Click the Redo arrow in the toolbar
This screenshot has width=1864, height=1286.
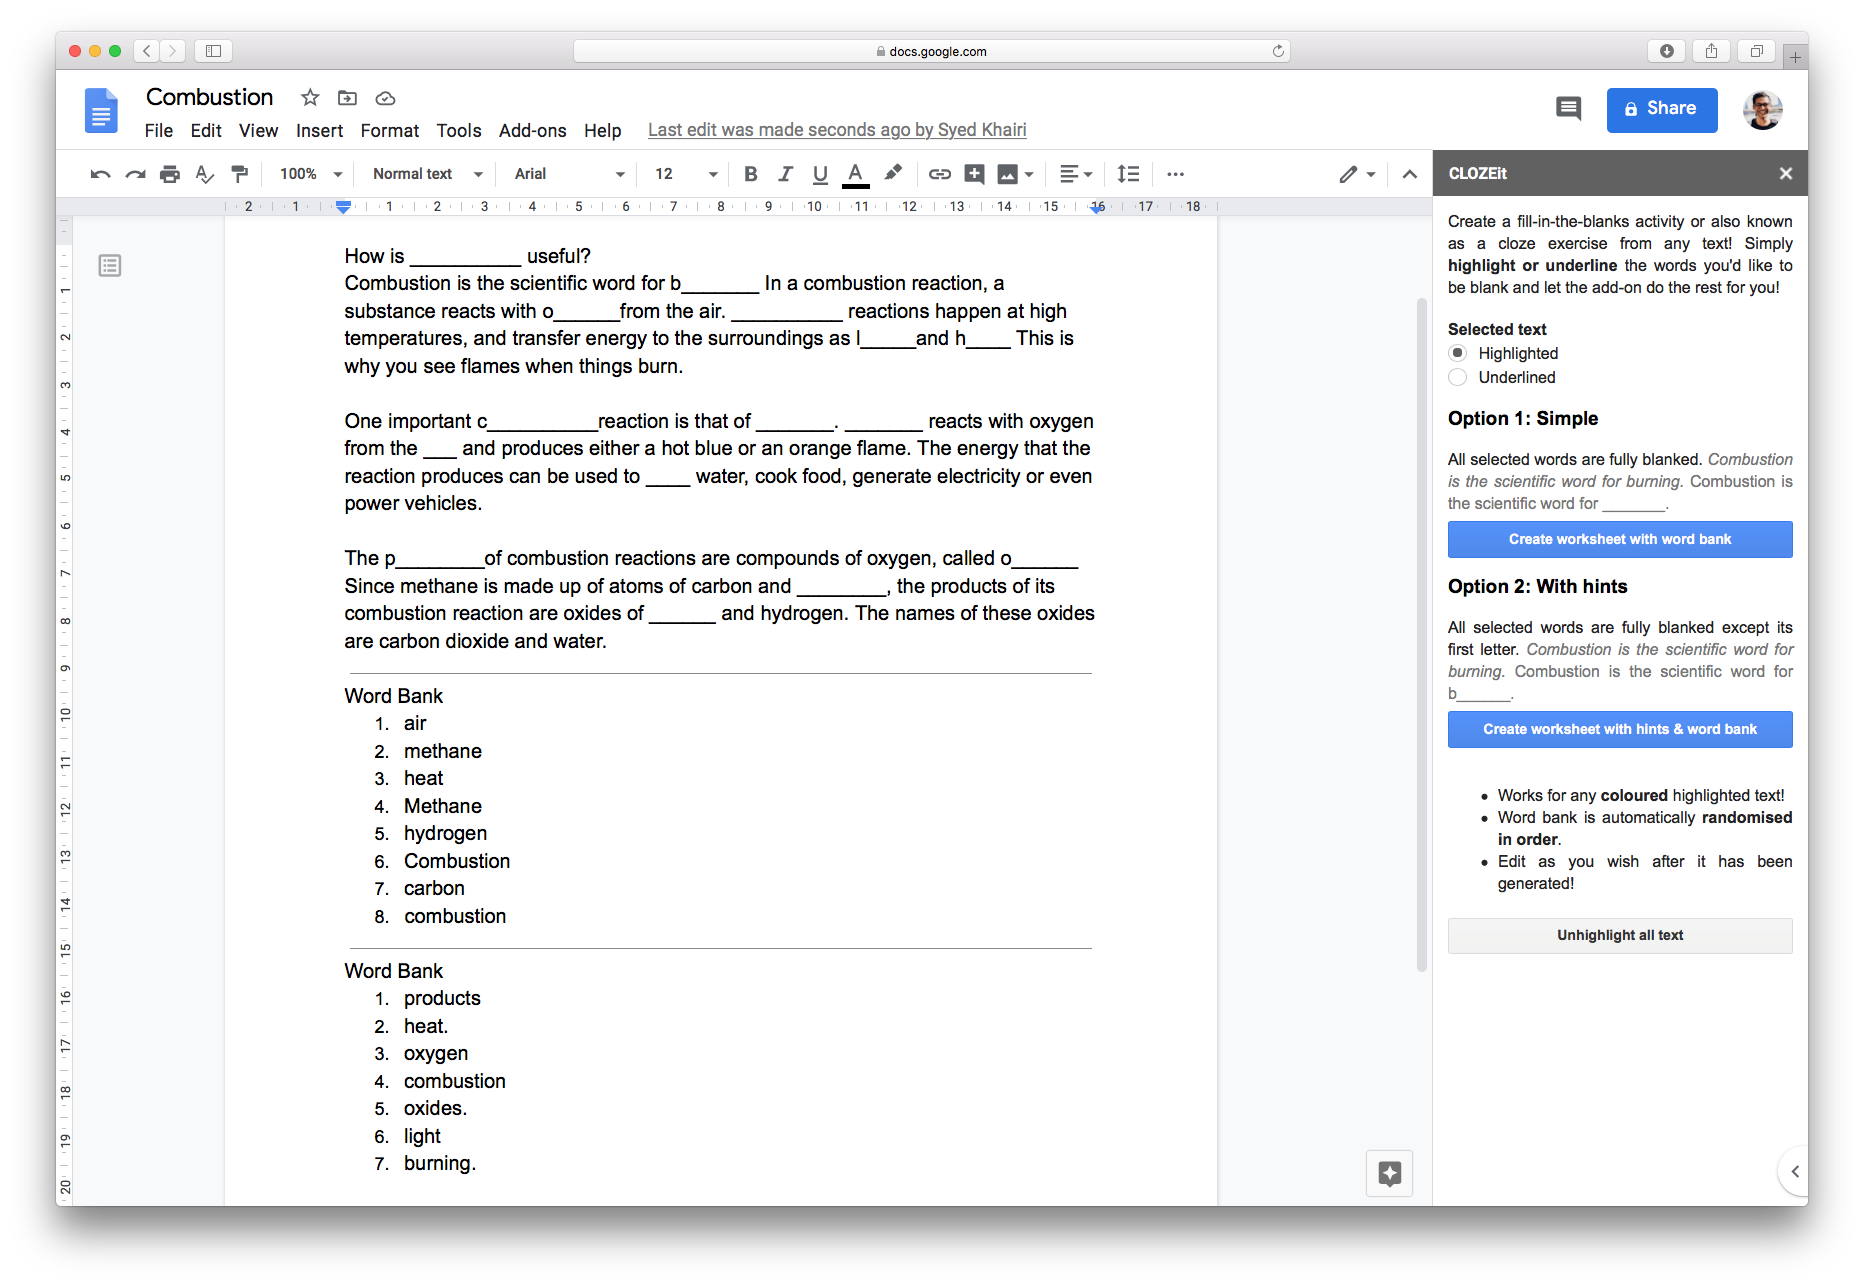tap(135, 174)
